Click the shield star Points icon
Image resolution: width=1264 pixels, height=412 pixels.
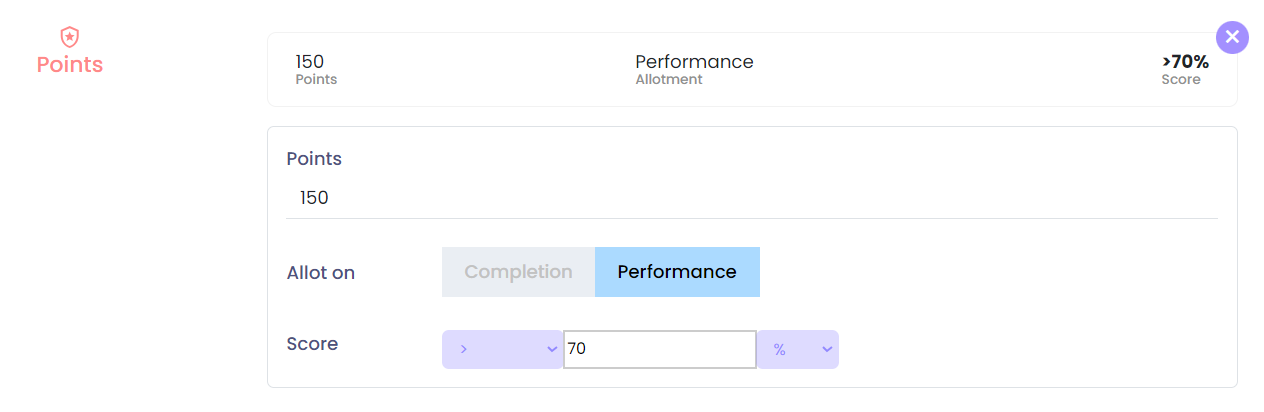pos(69,37)
